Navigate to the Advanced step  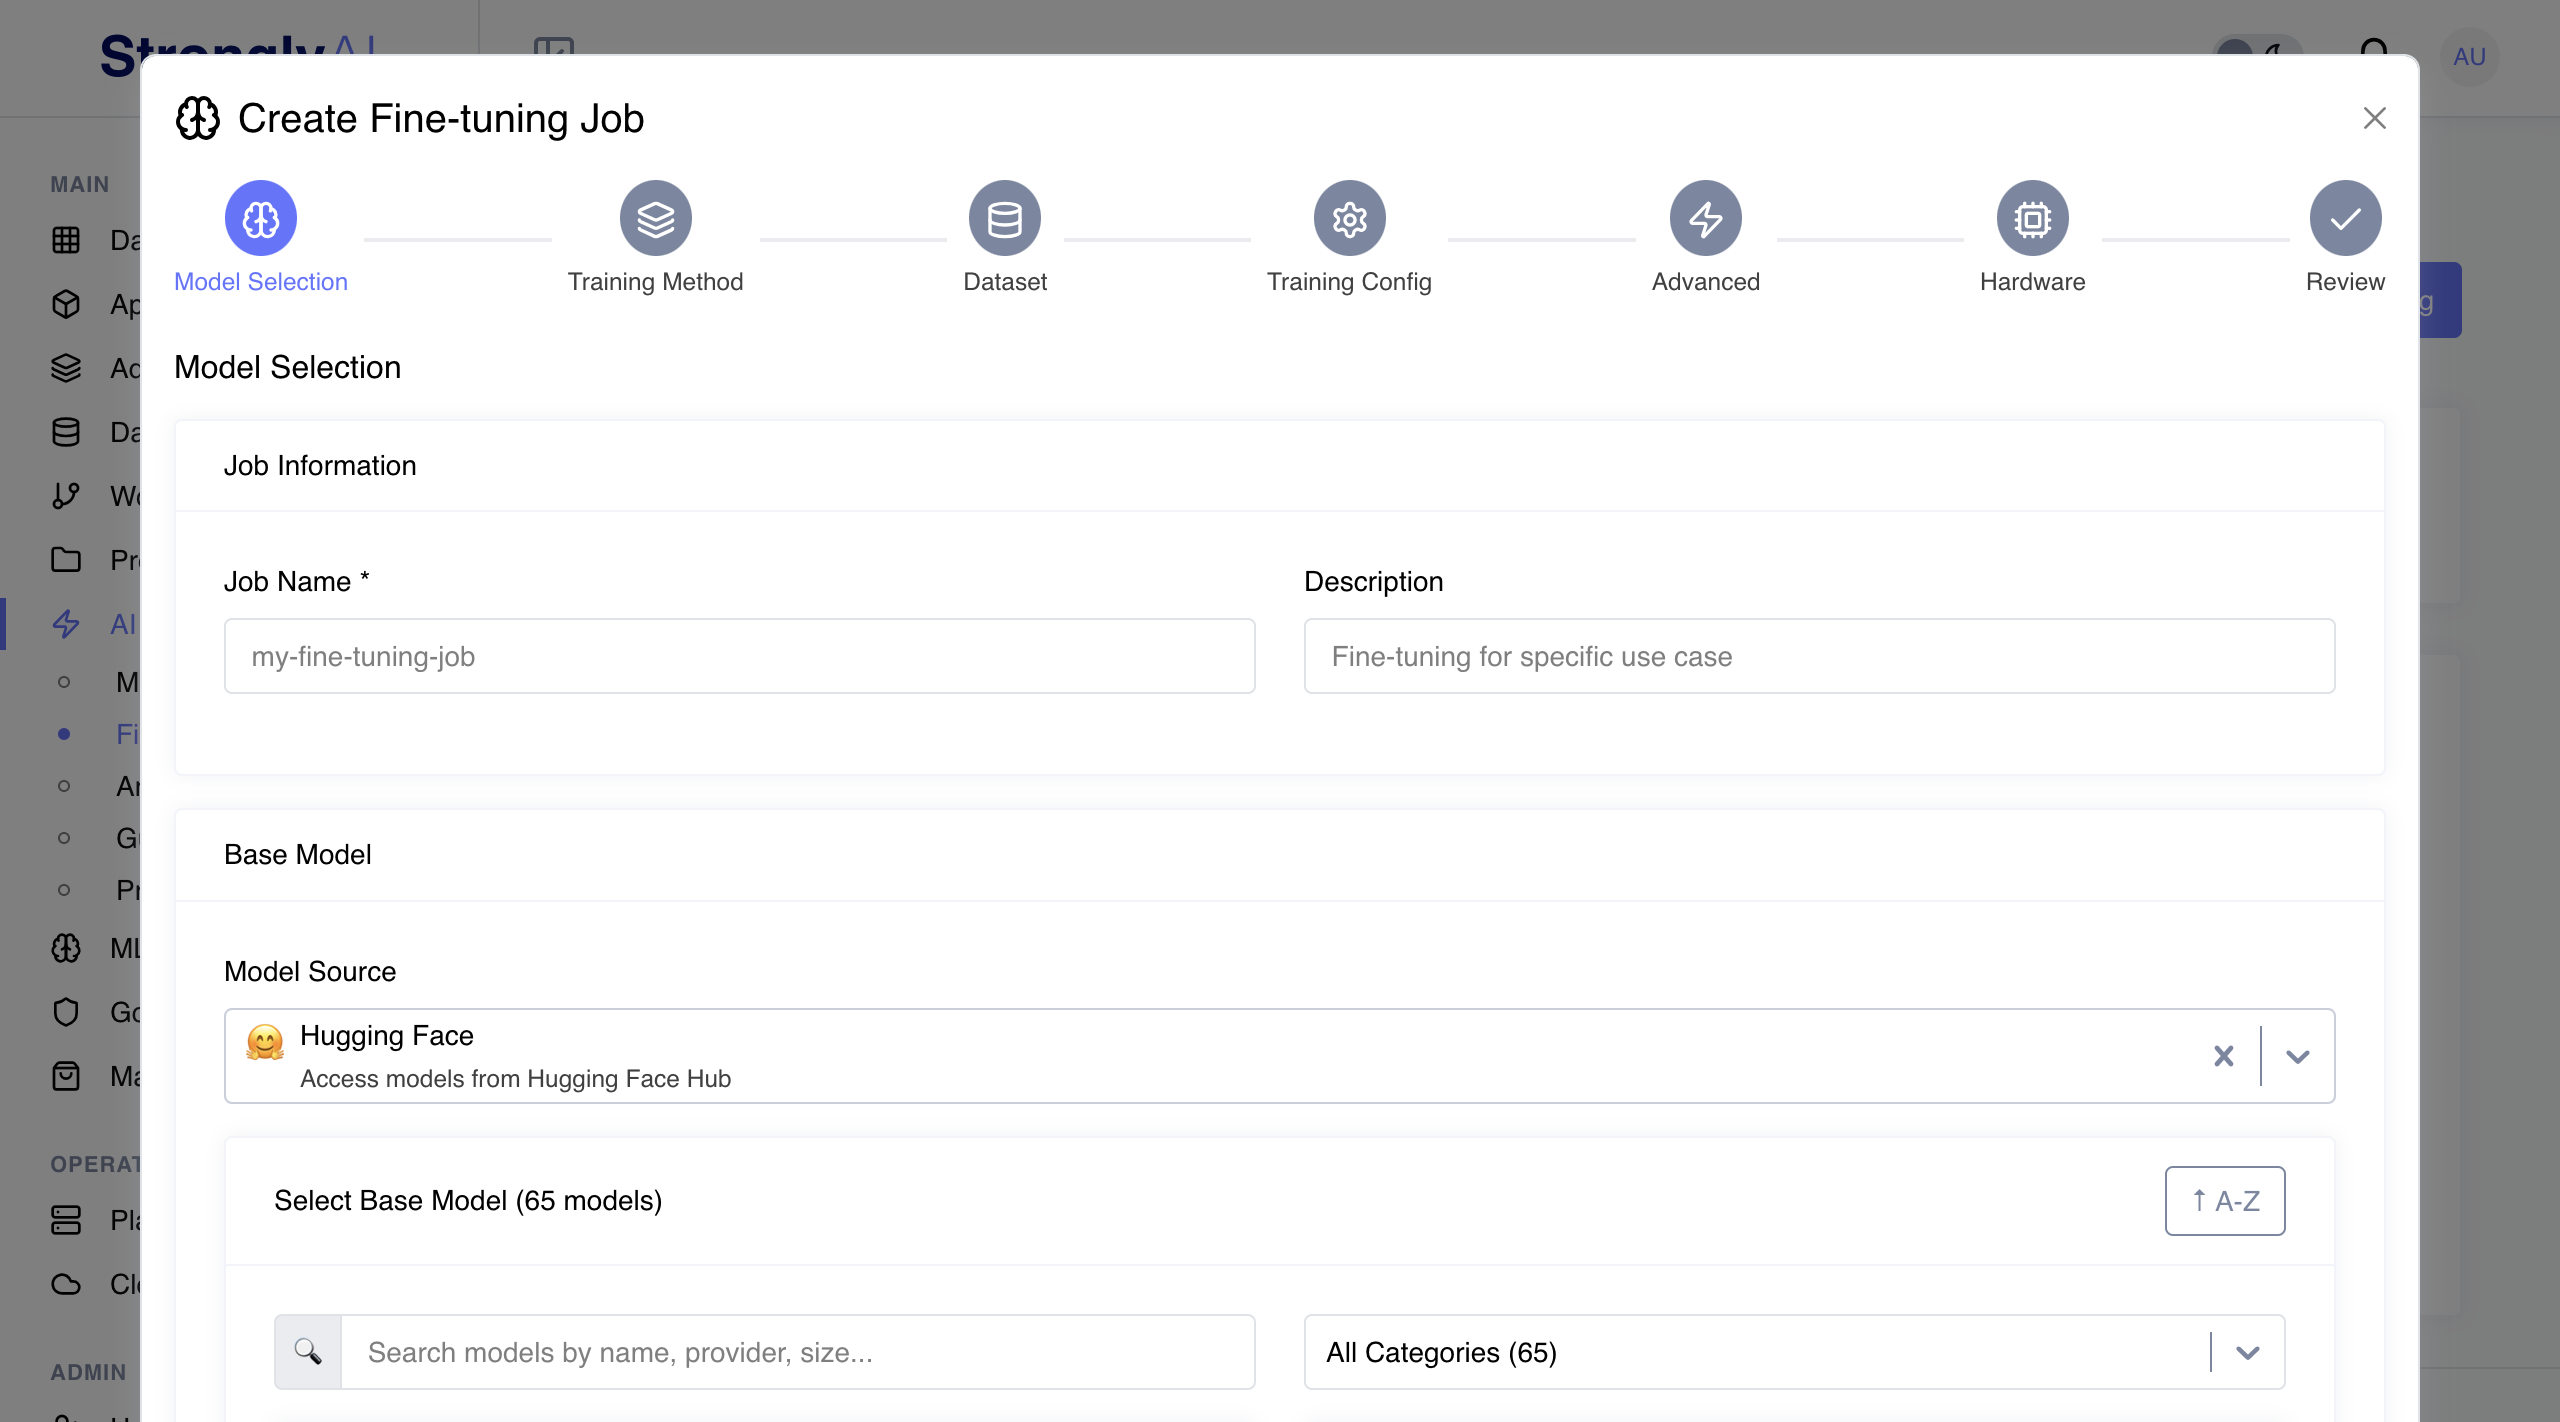coord(1705,217)
